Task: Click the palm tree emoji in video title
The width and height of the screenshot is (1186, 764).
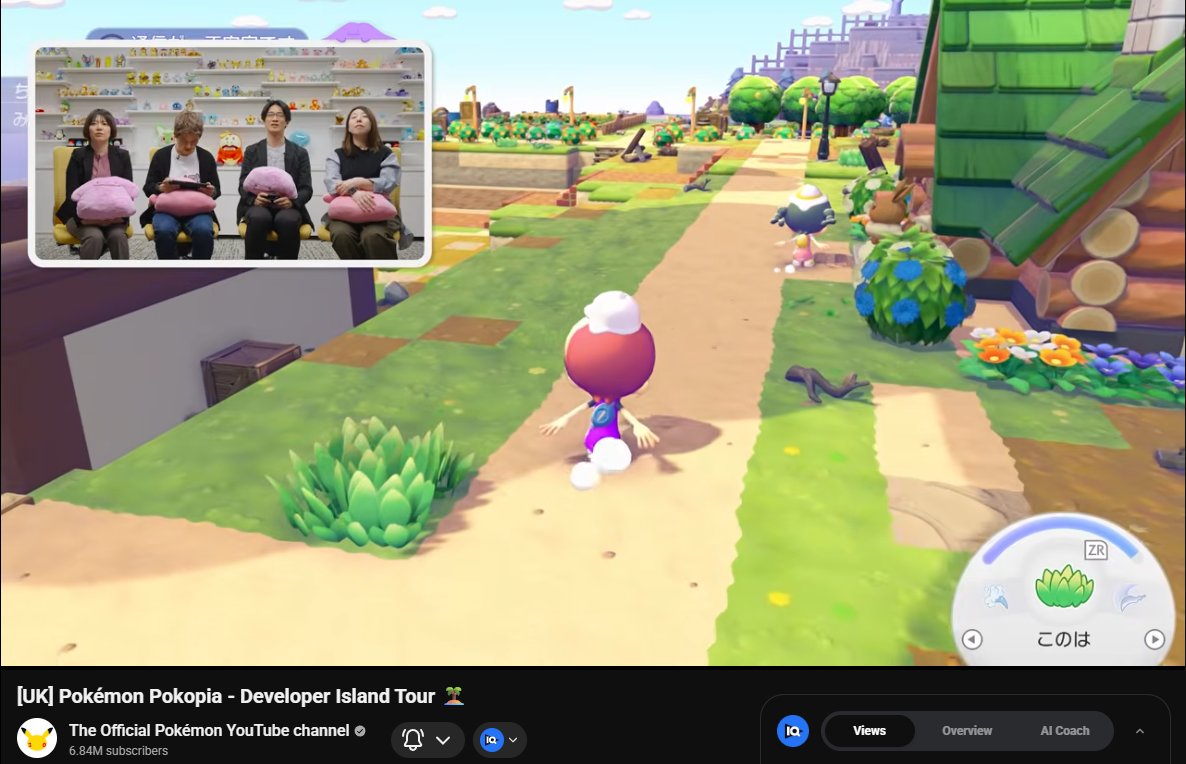Action: coord(454,695)
